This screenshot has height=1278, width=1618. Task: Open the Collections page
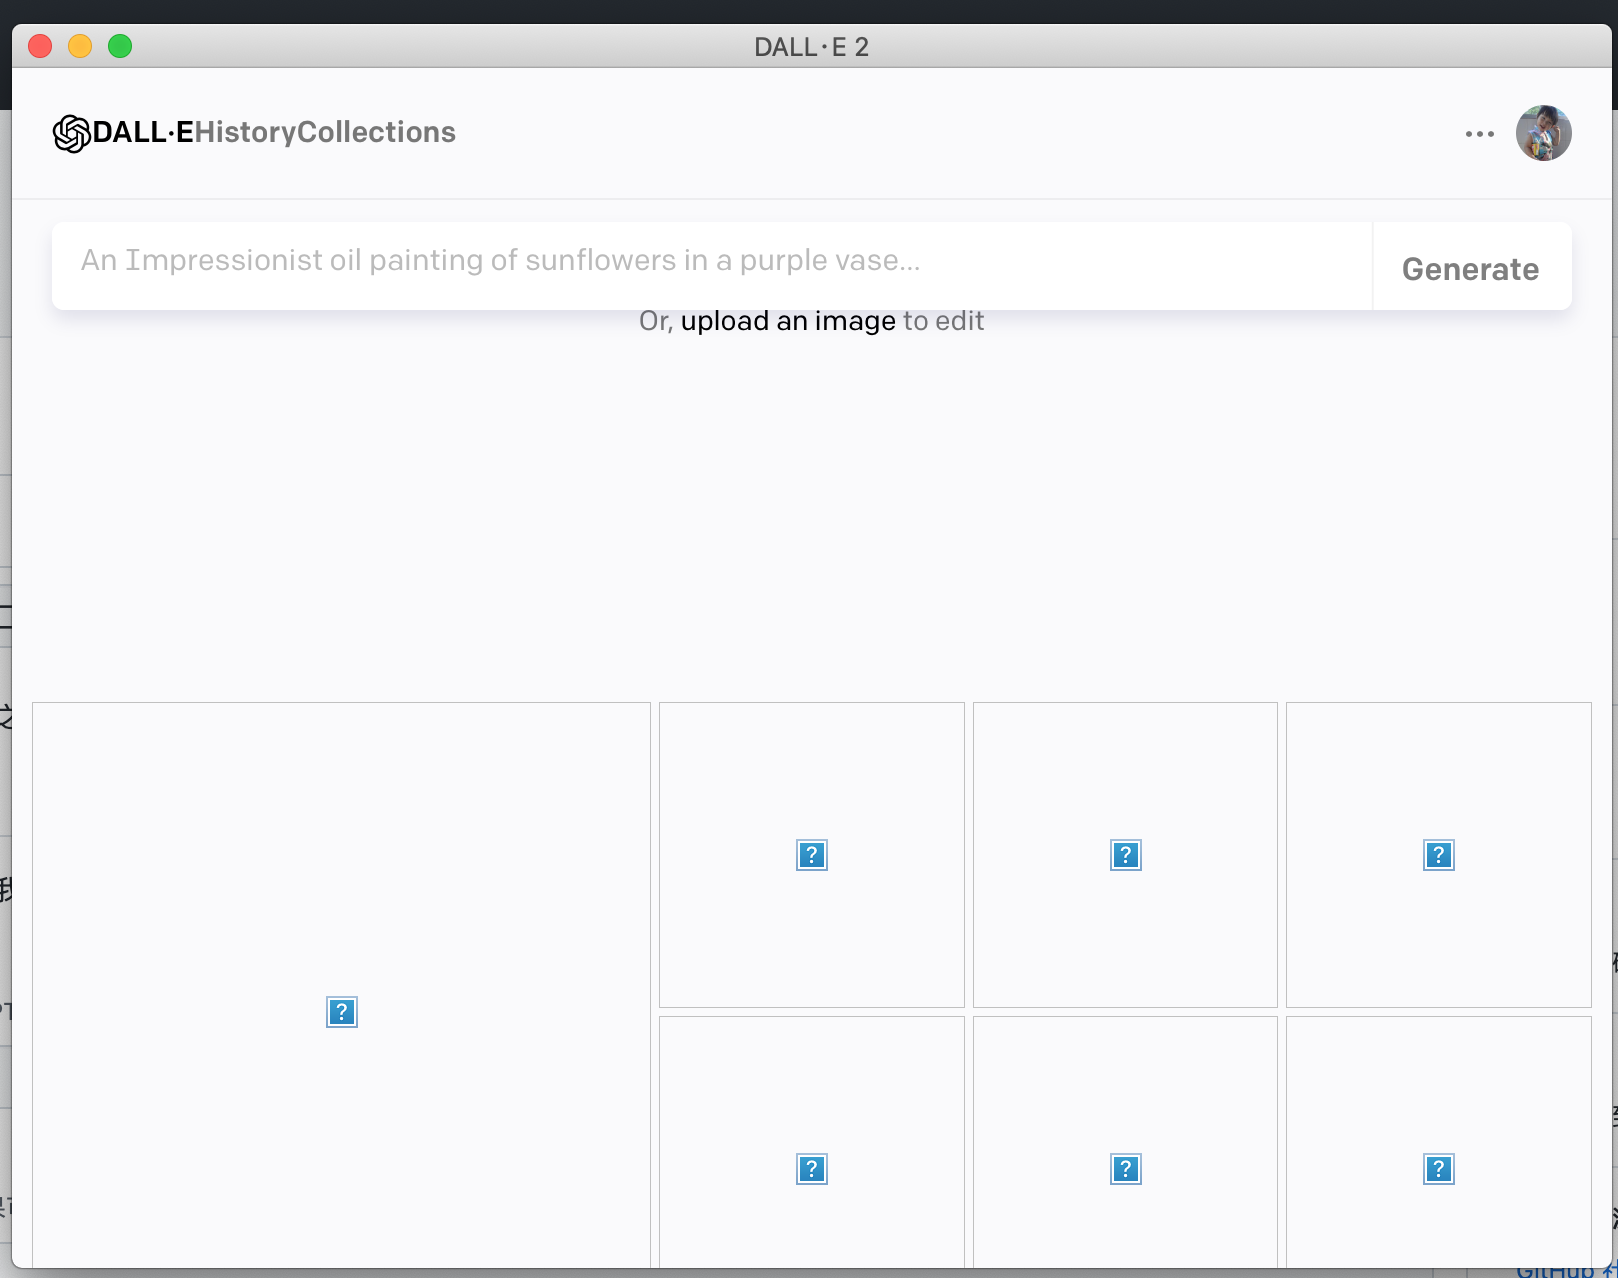[x=376, y=132]
